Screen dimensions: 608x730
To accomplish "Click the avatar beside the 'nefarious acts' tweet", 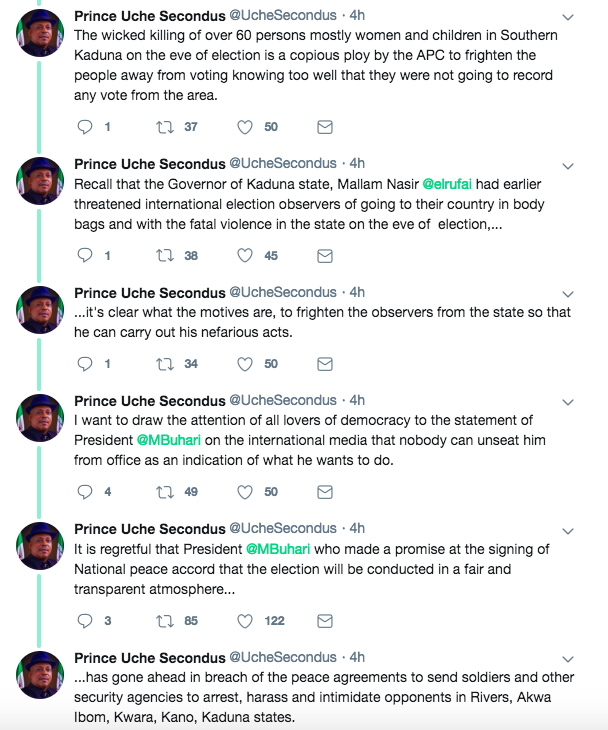I will 40,308.
